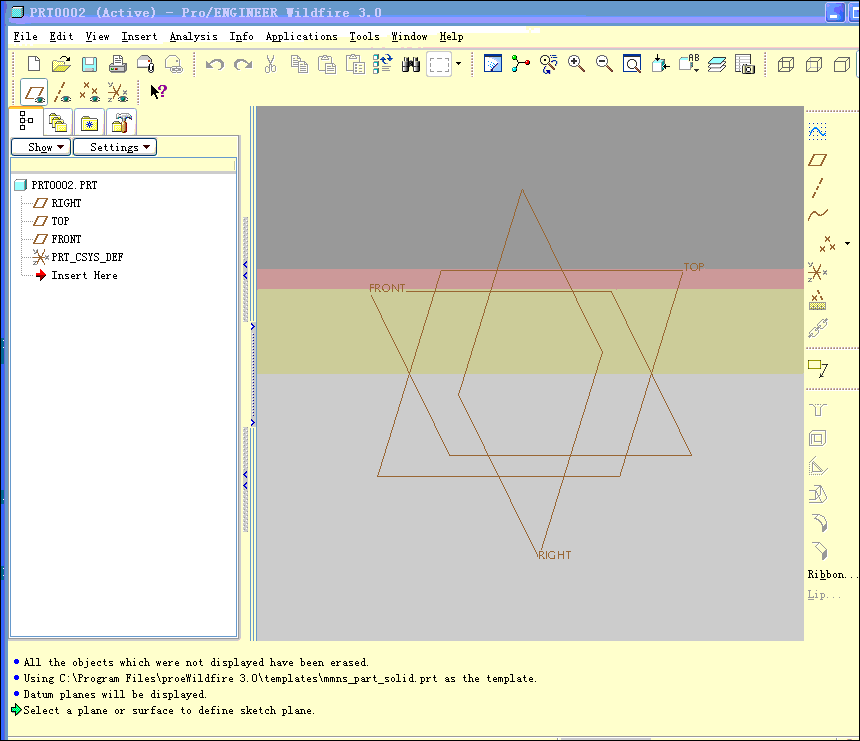
Task: Open saved view list icon
Action: coord(689,64)
